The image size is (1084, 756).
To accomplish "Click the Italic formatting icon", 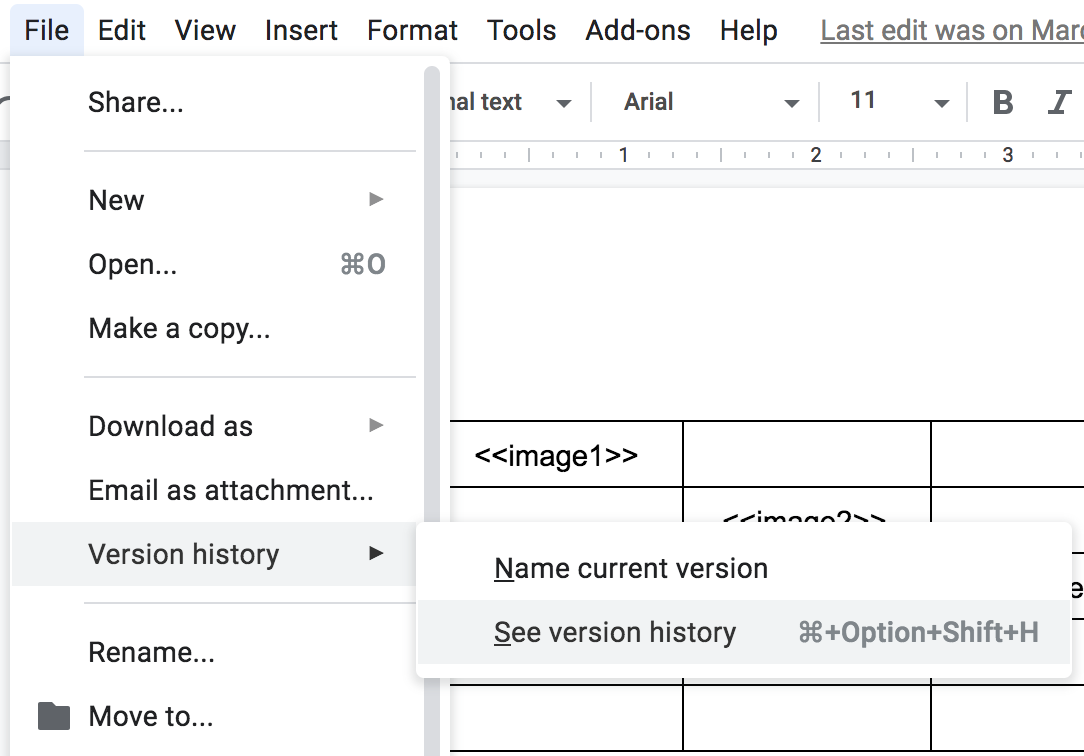I will click(x=1059, y=102).
